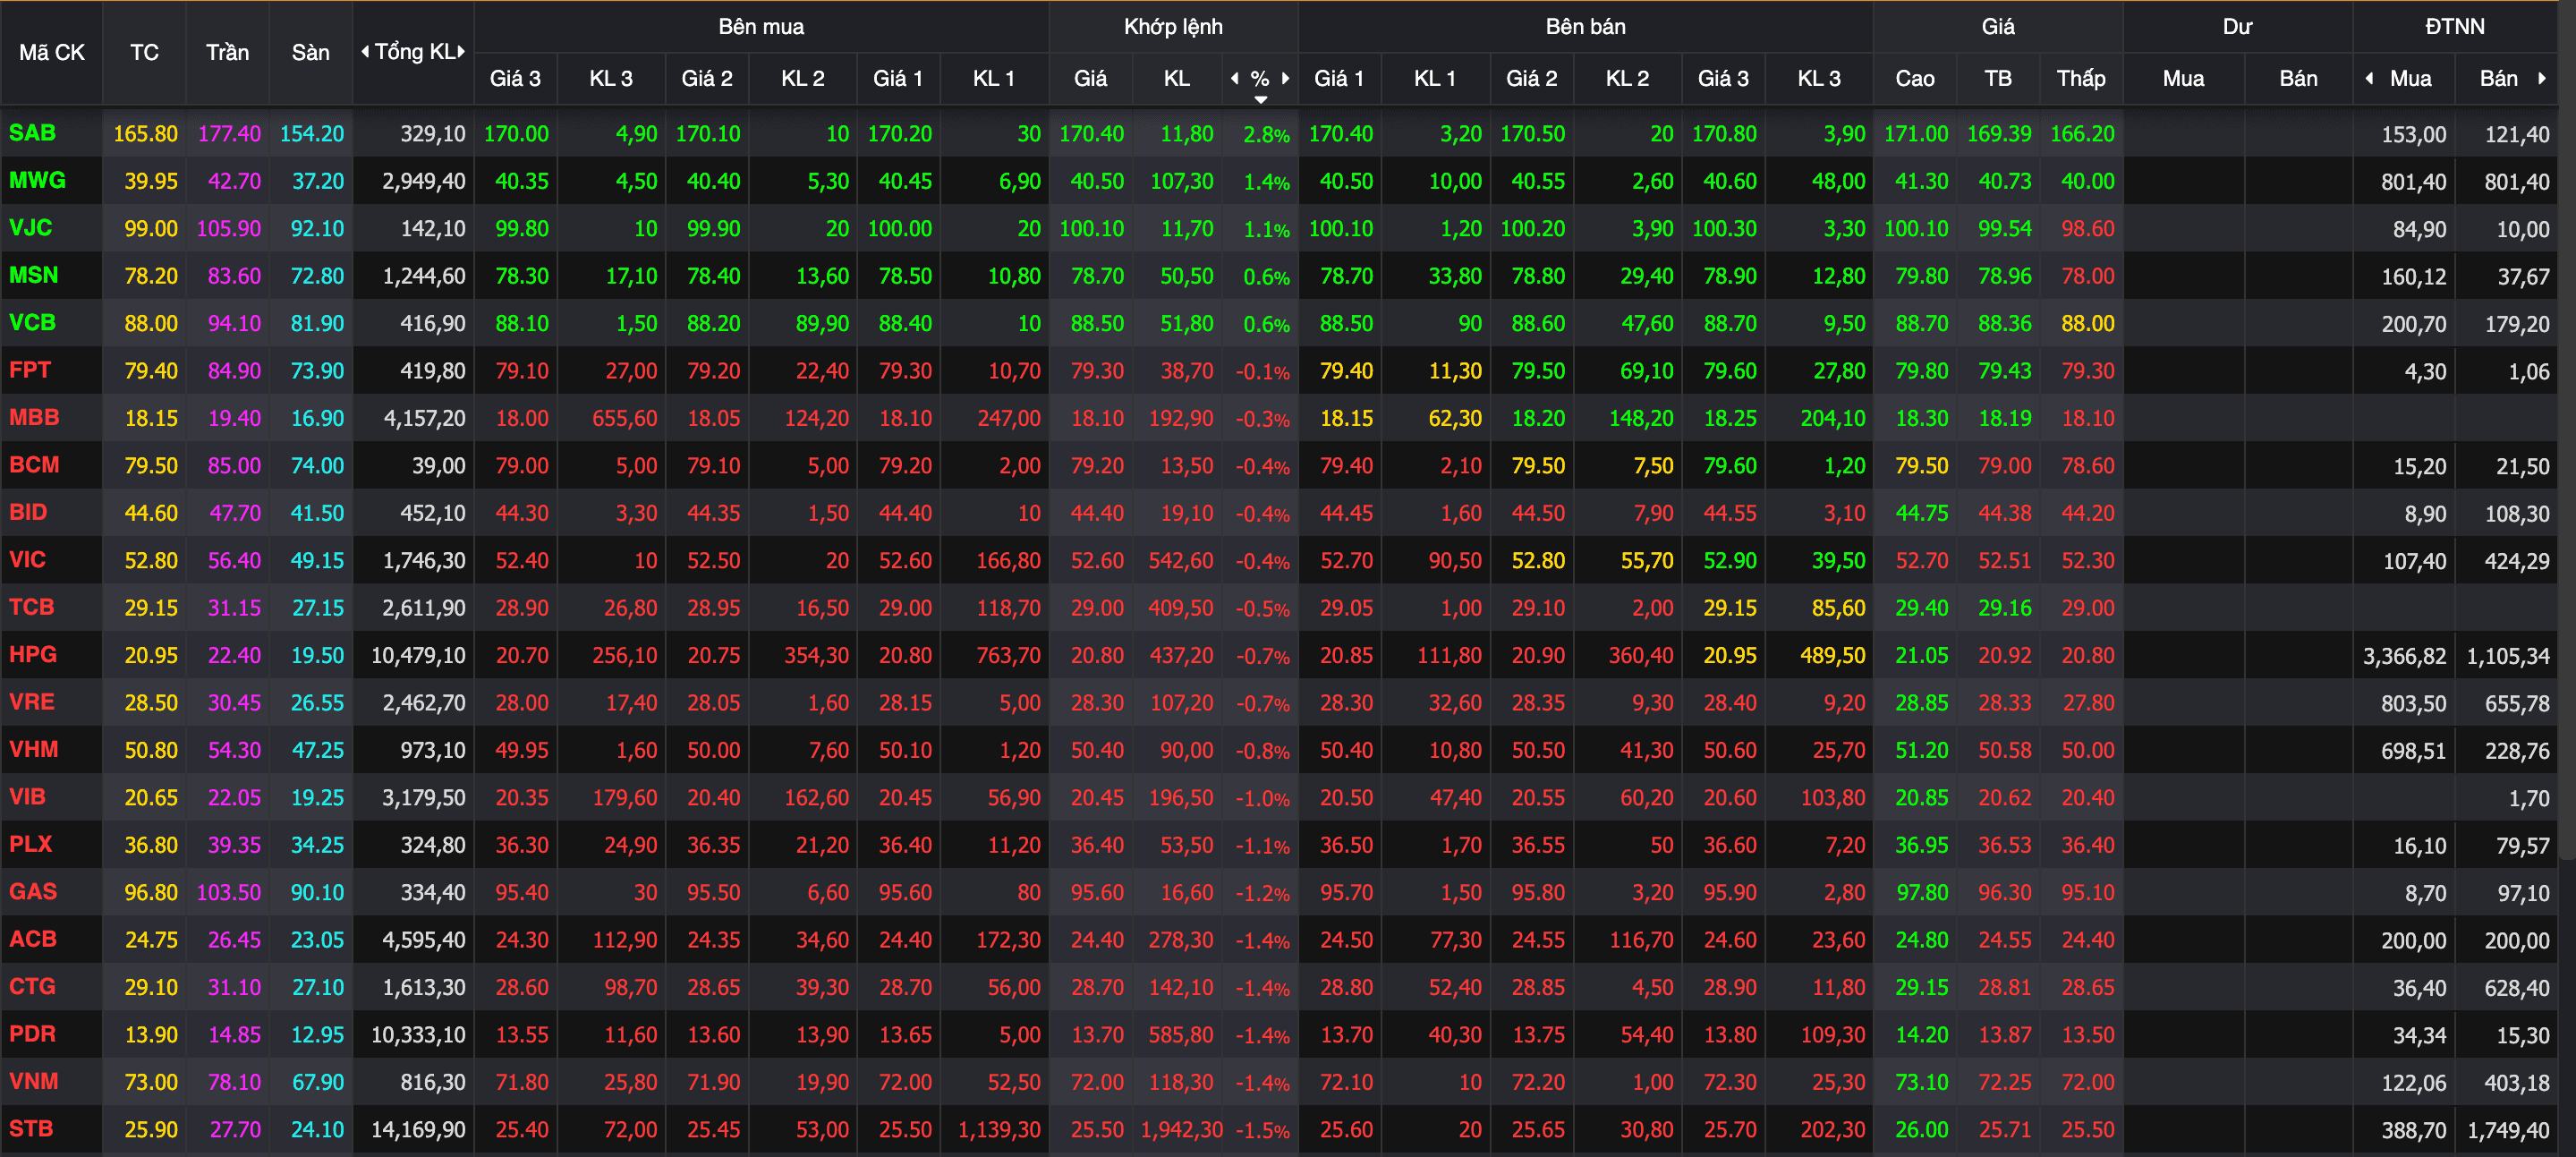Screen dimensions: 2576x1157
Task: Click the Thấp price column header
Action: [x=2080, y=78]
